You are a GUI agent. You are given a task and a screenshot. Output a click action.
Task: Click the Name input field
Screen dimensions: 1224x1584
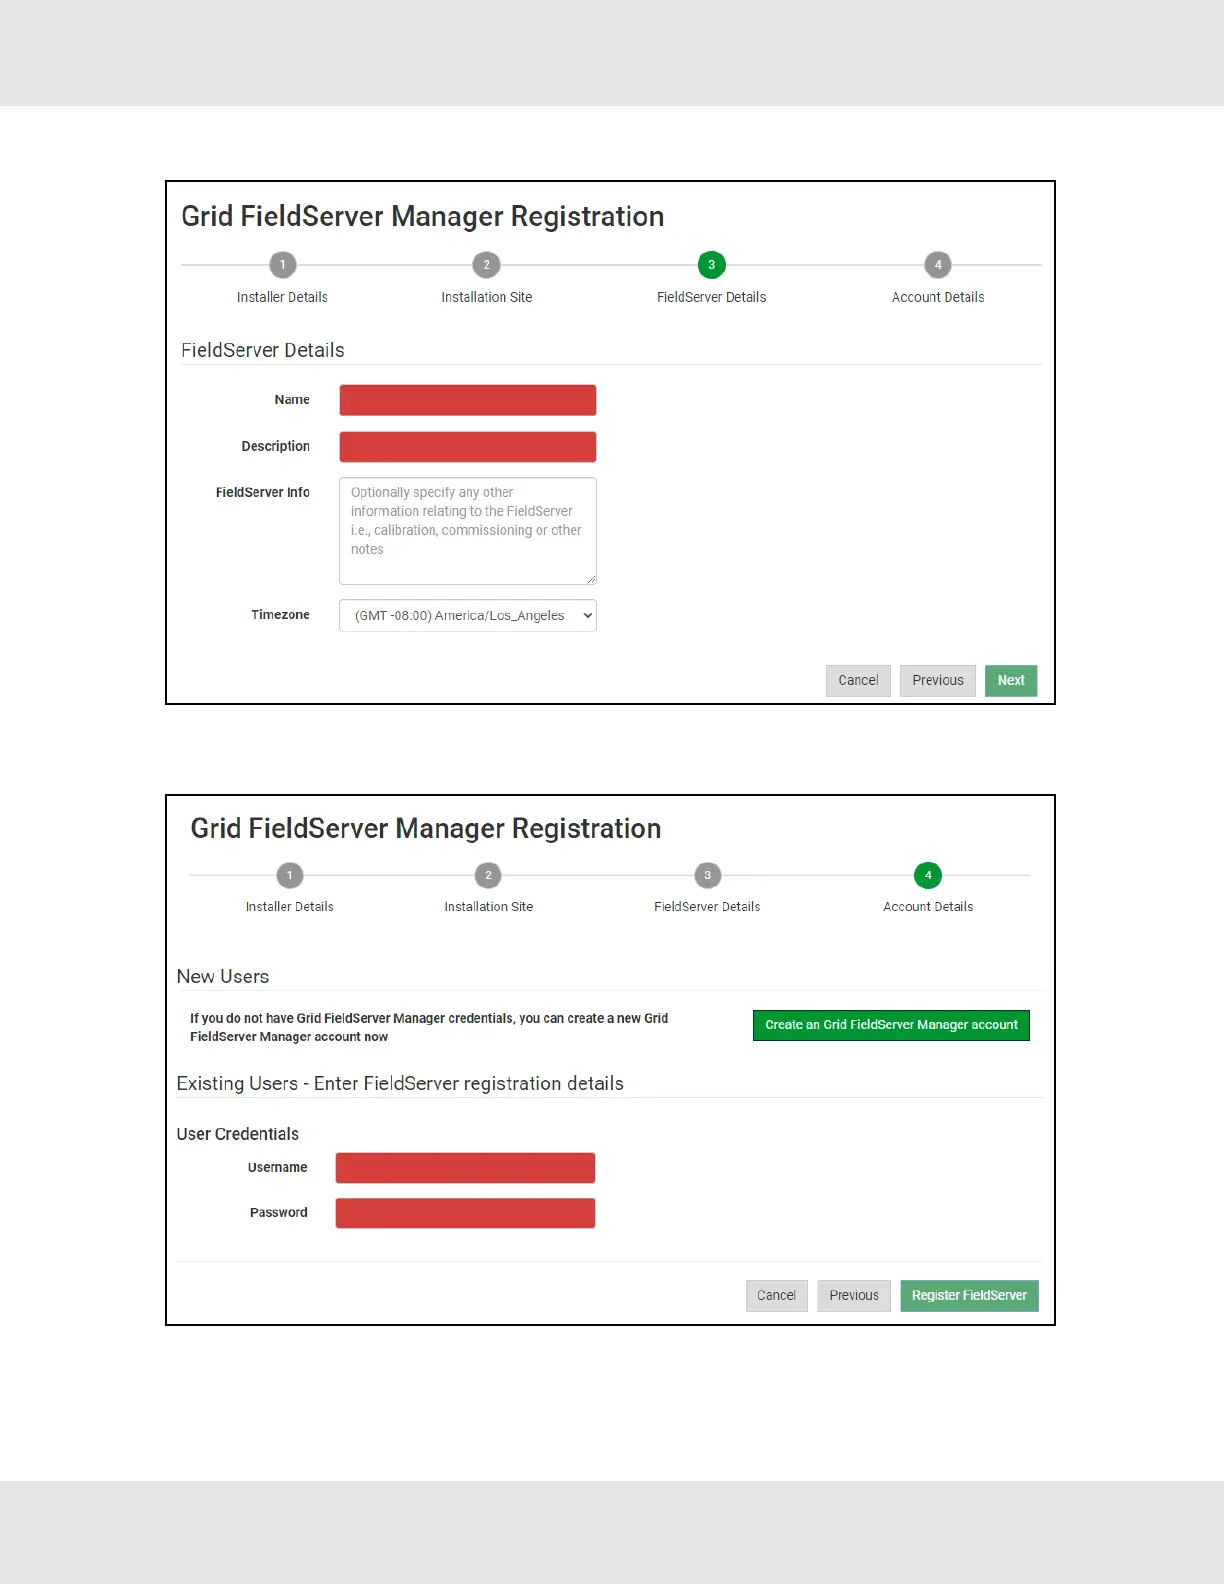point(468,400)
